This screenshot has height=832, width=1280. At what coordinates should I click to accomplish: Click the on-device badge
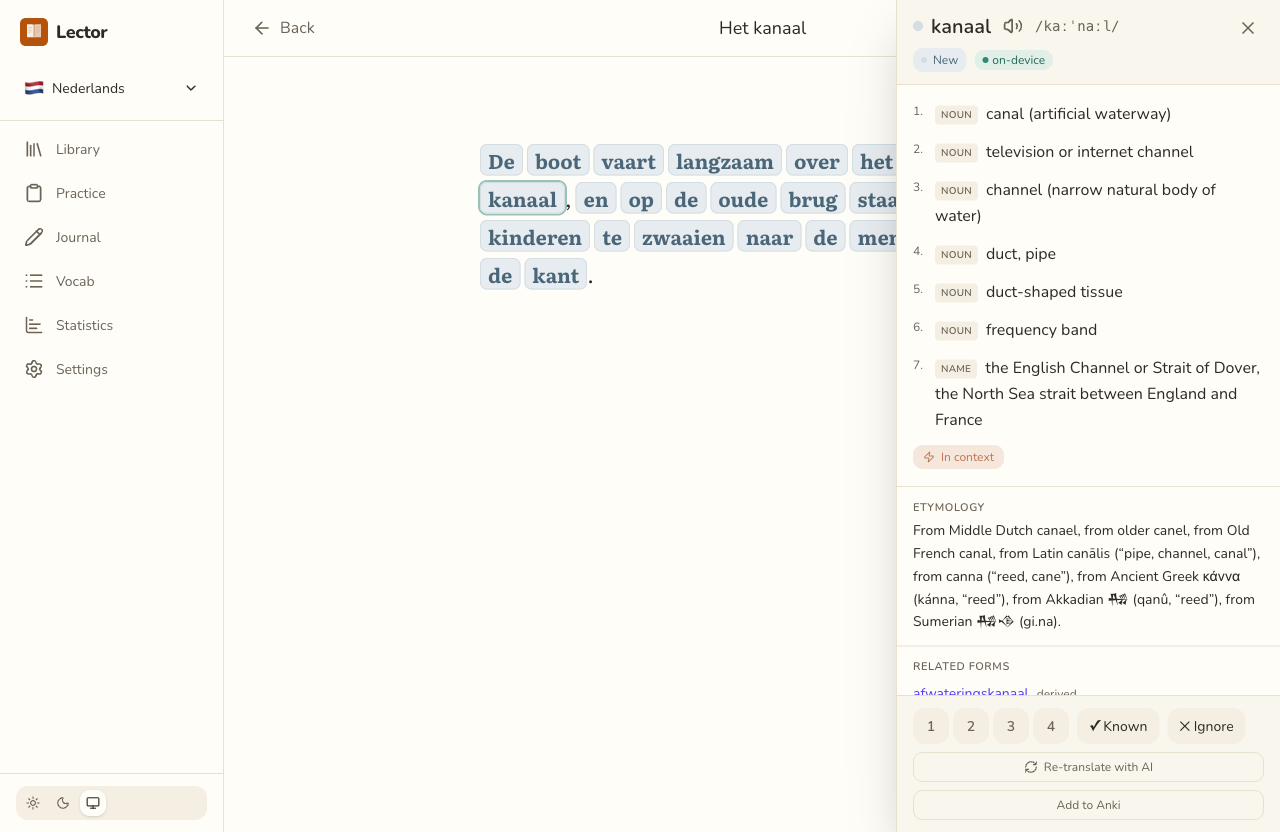[1014, 60]
